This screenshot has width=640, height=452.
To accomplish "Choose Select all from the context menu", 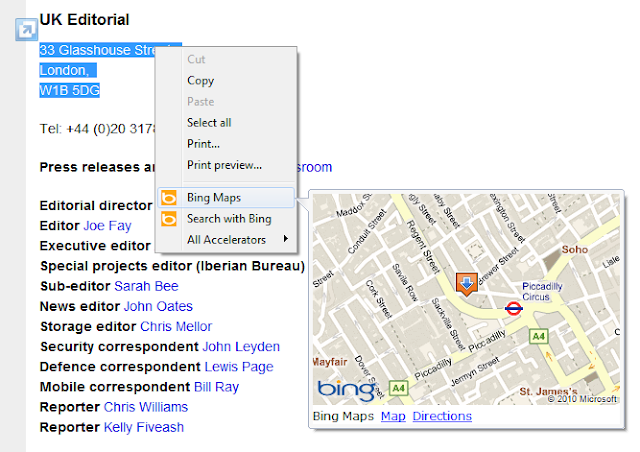I will tap(209, 122).
